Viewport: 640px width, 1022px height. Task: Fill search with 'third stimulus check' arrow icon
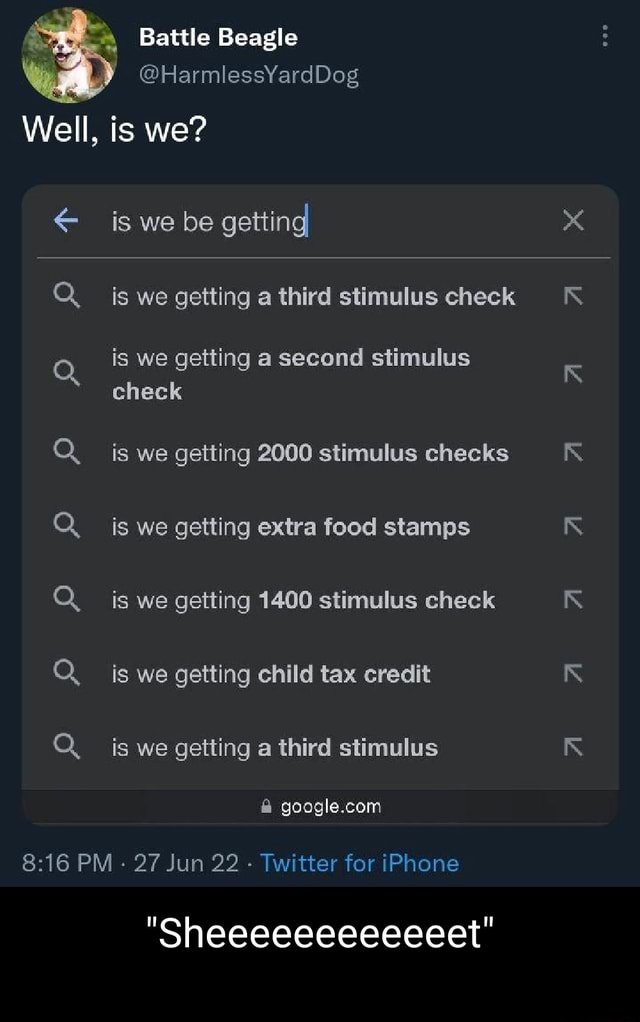(573, 297)
